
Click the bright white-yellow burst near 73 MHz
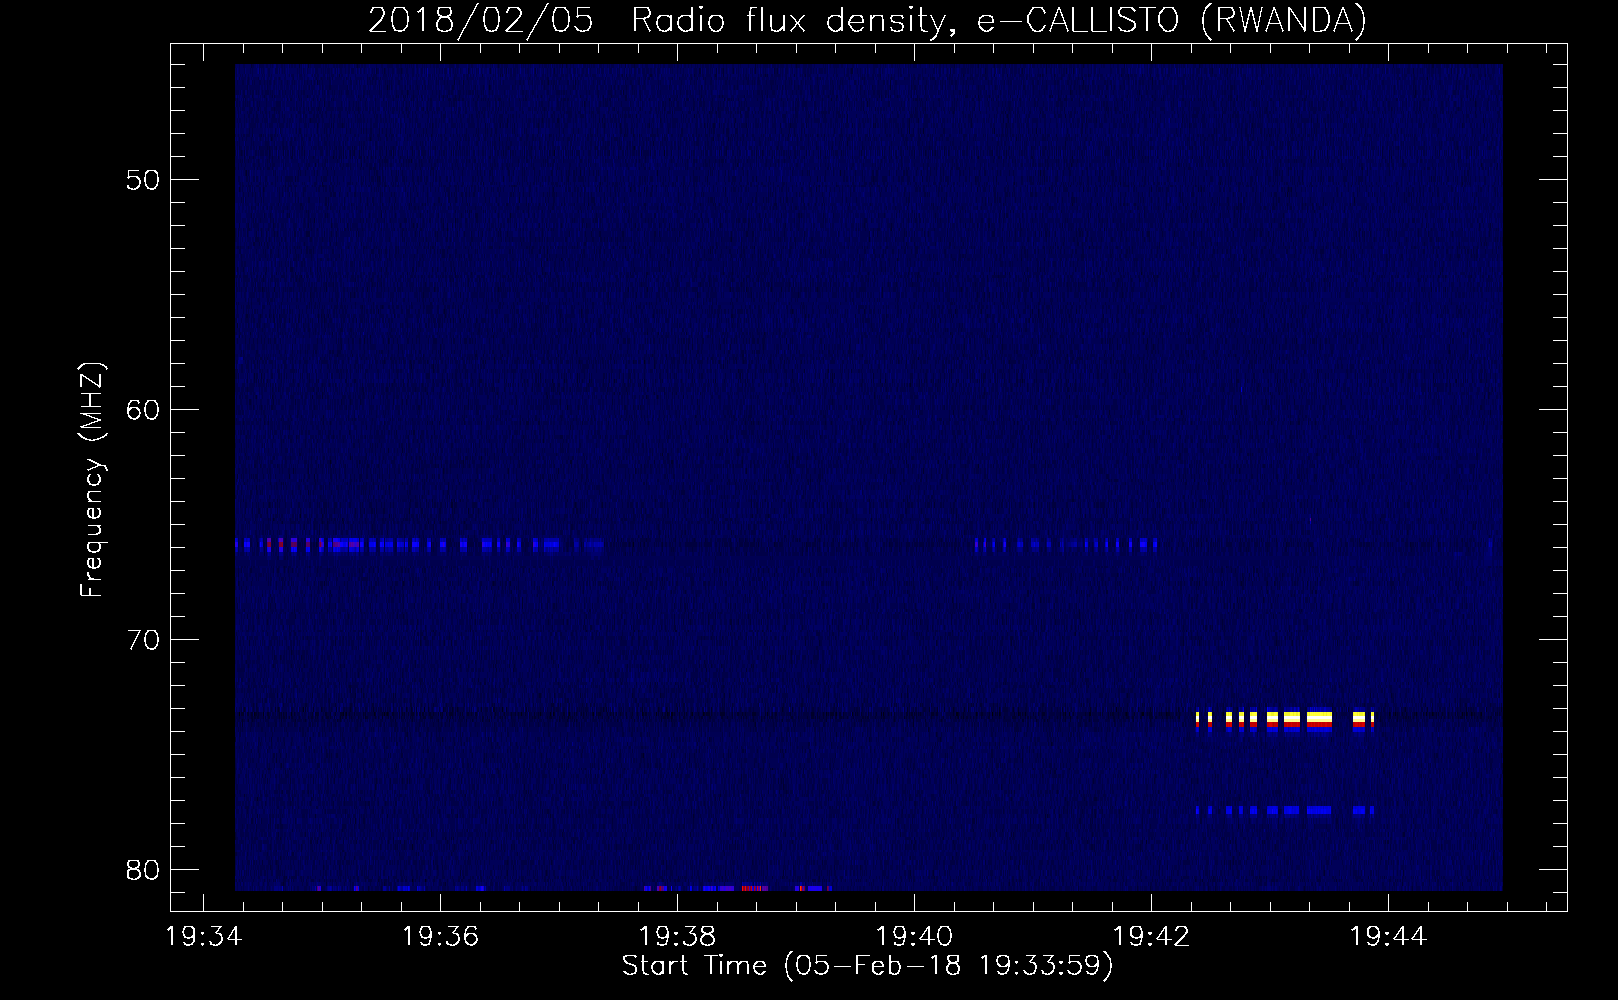(1285, 720)
